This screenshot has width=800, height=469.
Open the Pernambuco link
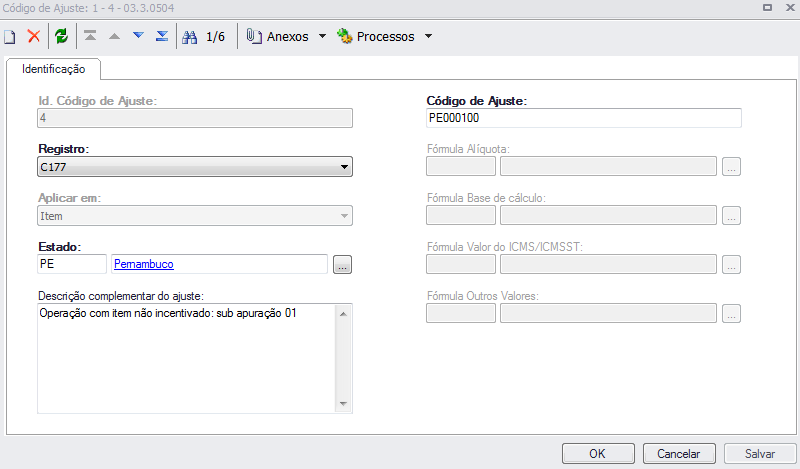(145, 264)
